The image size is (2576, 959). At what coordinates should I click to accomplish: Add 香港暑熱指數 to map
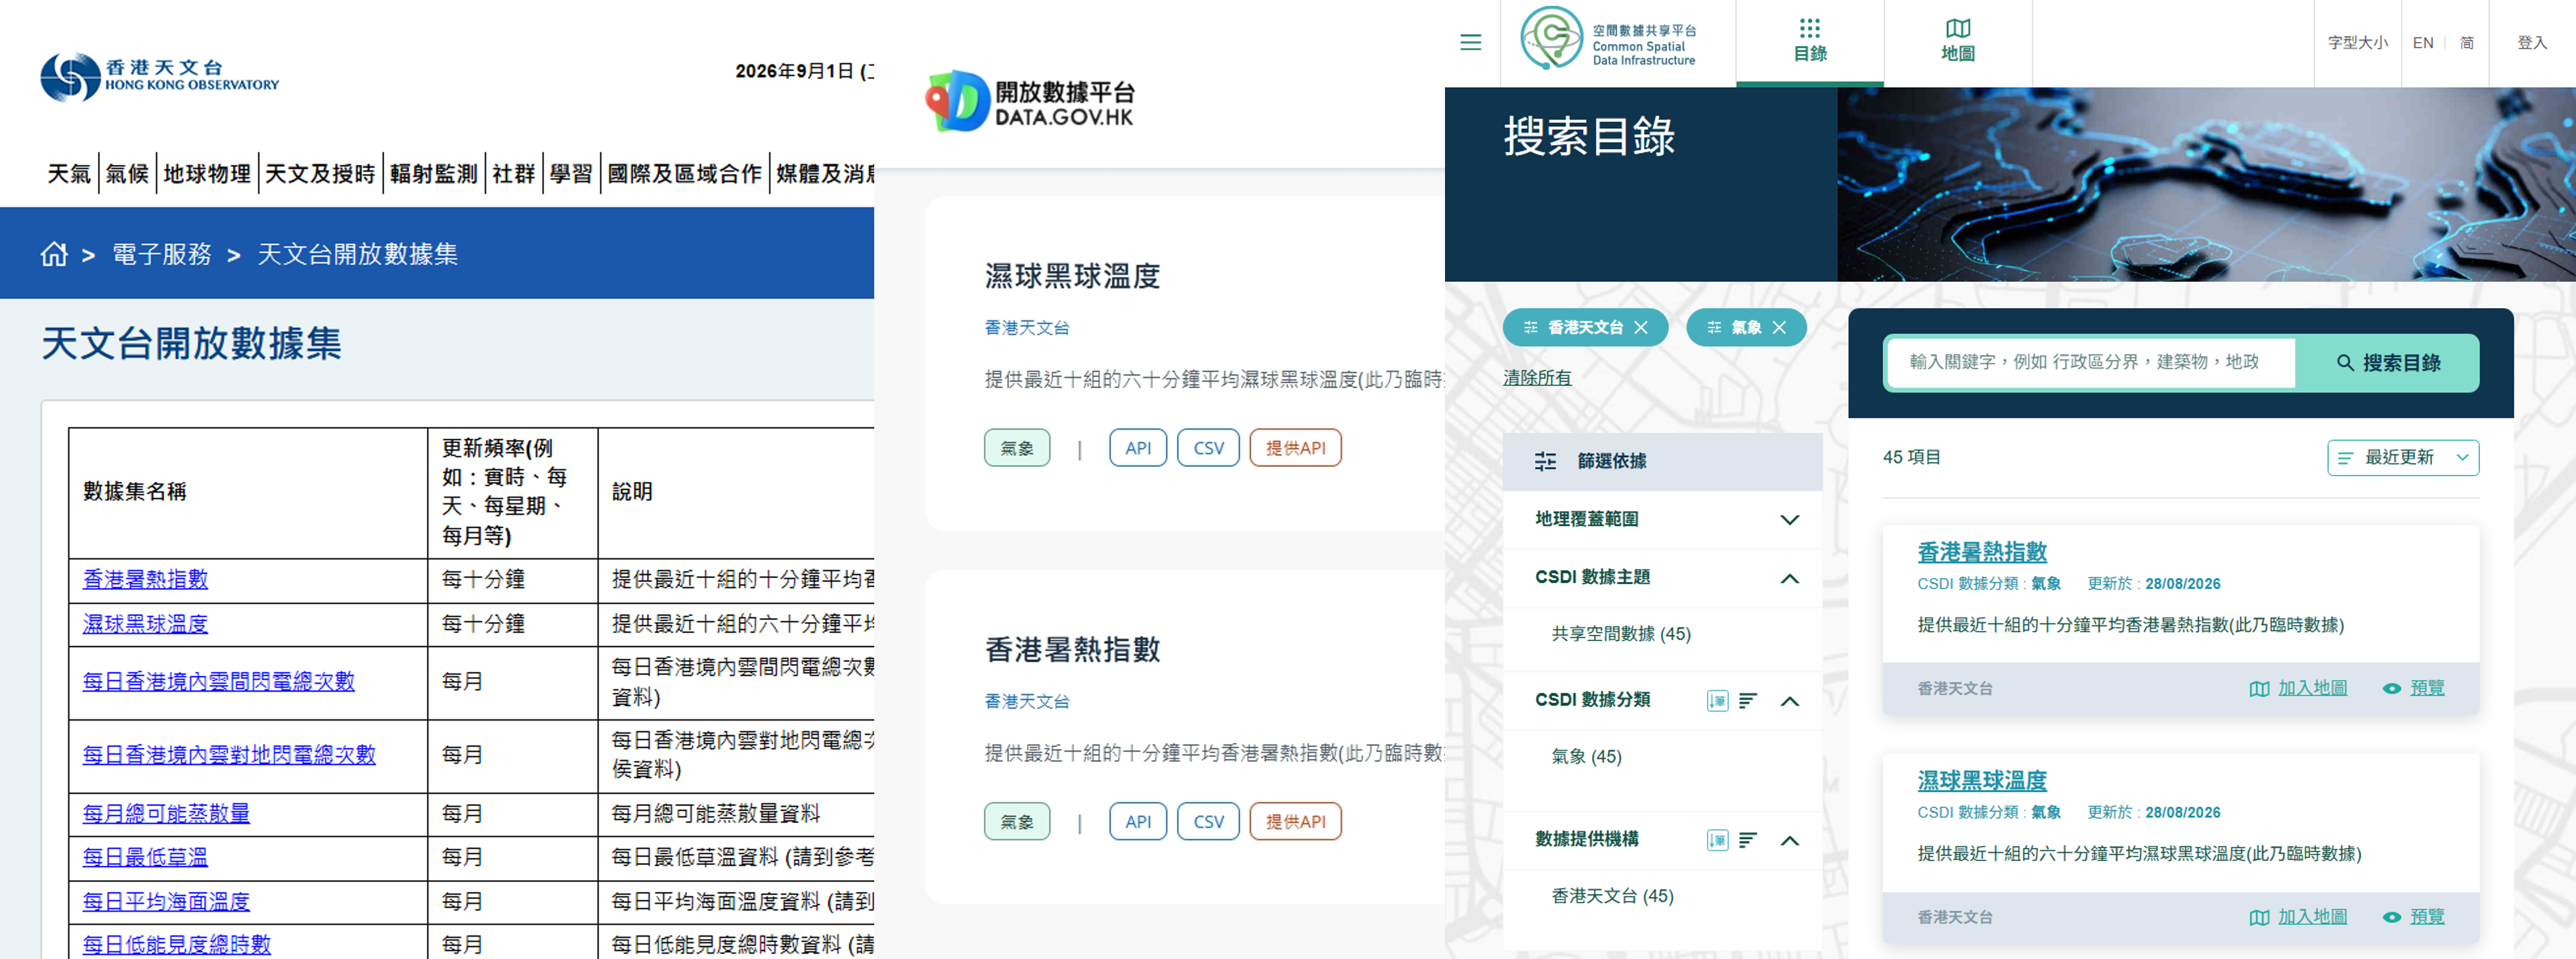(2297, 688)
